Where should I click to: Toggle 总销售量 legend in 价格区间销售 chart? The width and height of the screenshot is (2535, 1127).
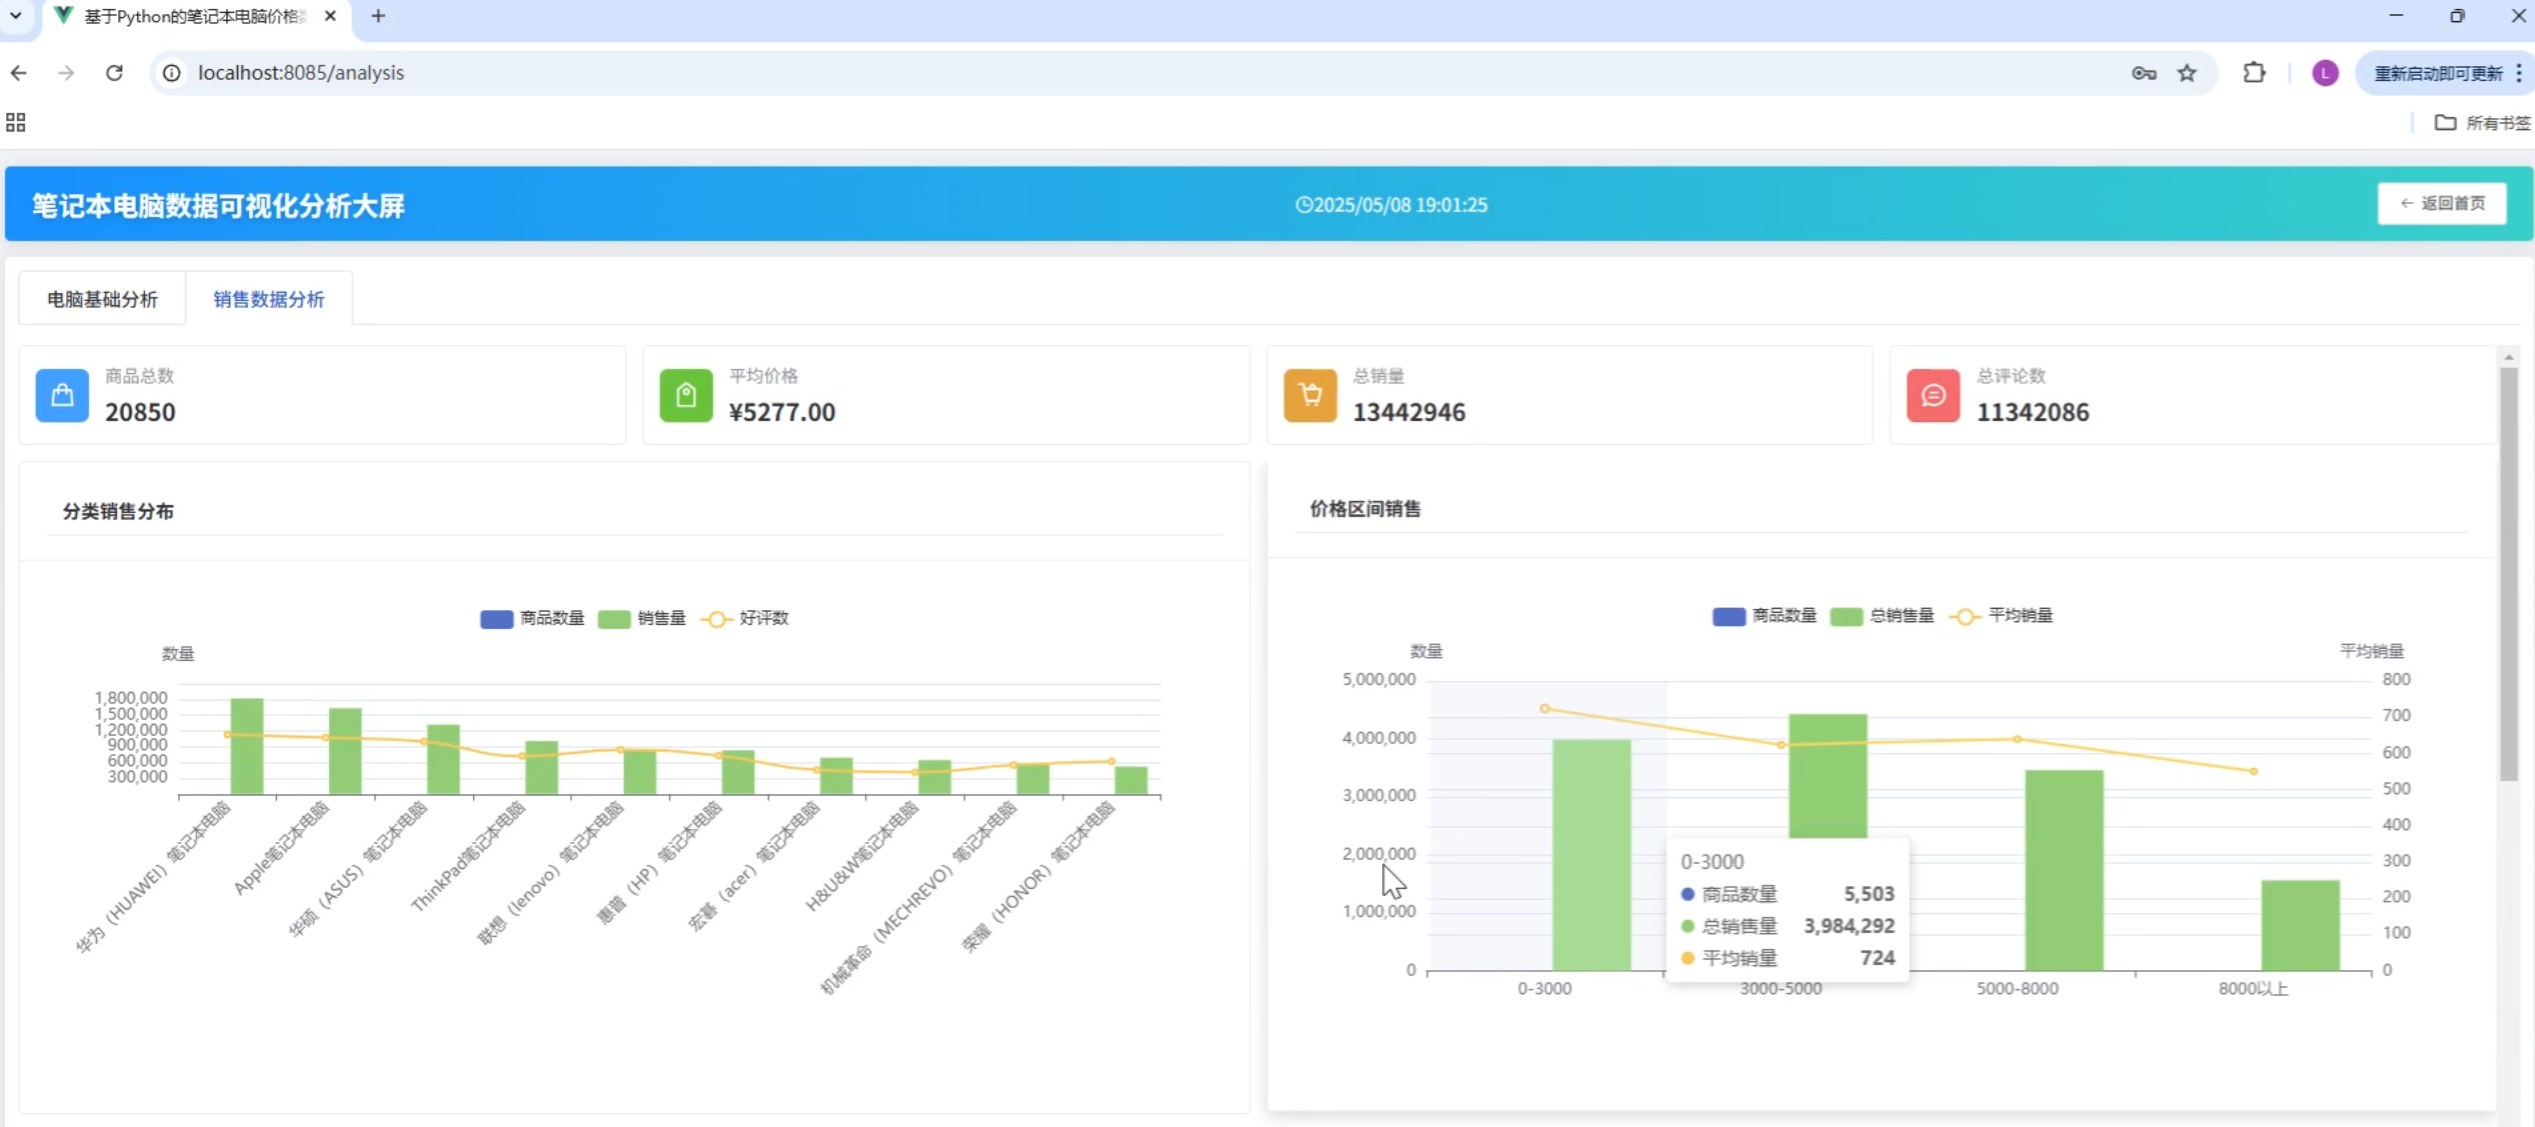(x=1882, y=616)
